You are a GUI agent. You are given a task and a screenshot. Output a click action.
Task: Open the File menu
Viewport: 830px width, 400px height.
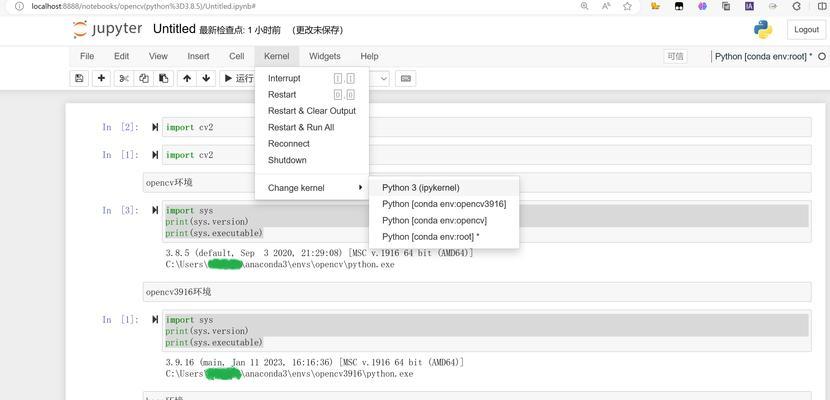click(87, 56)
